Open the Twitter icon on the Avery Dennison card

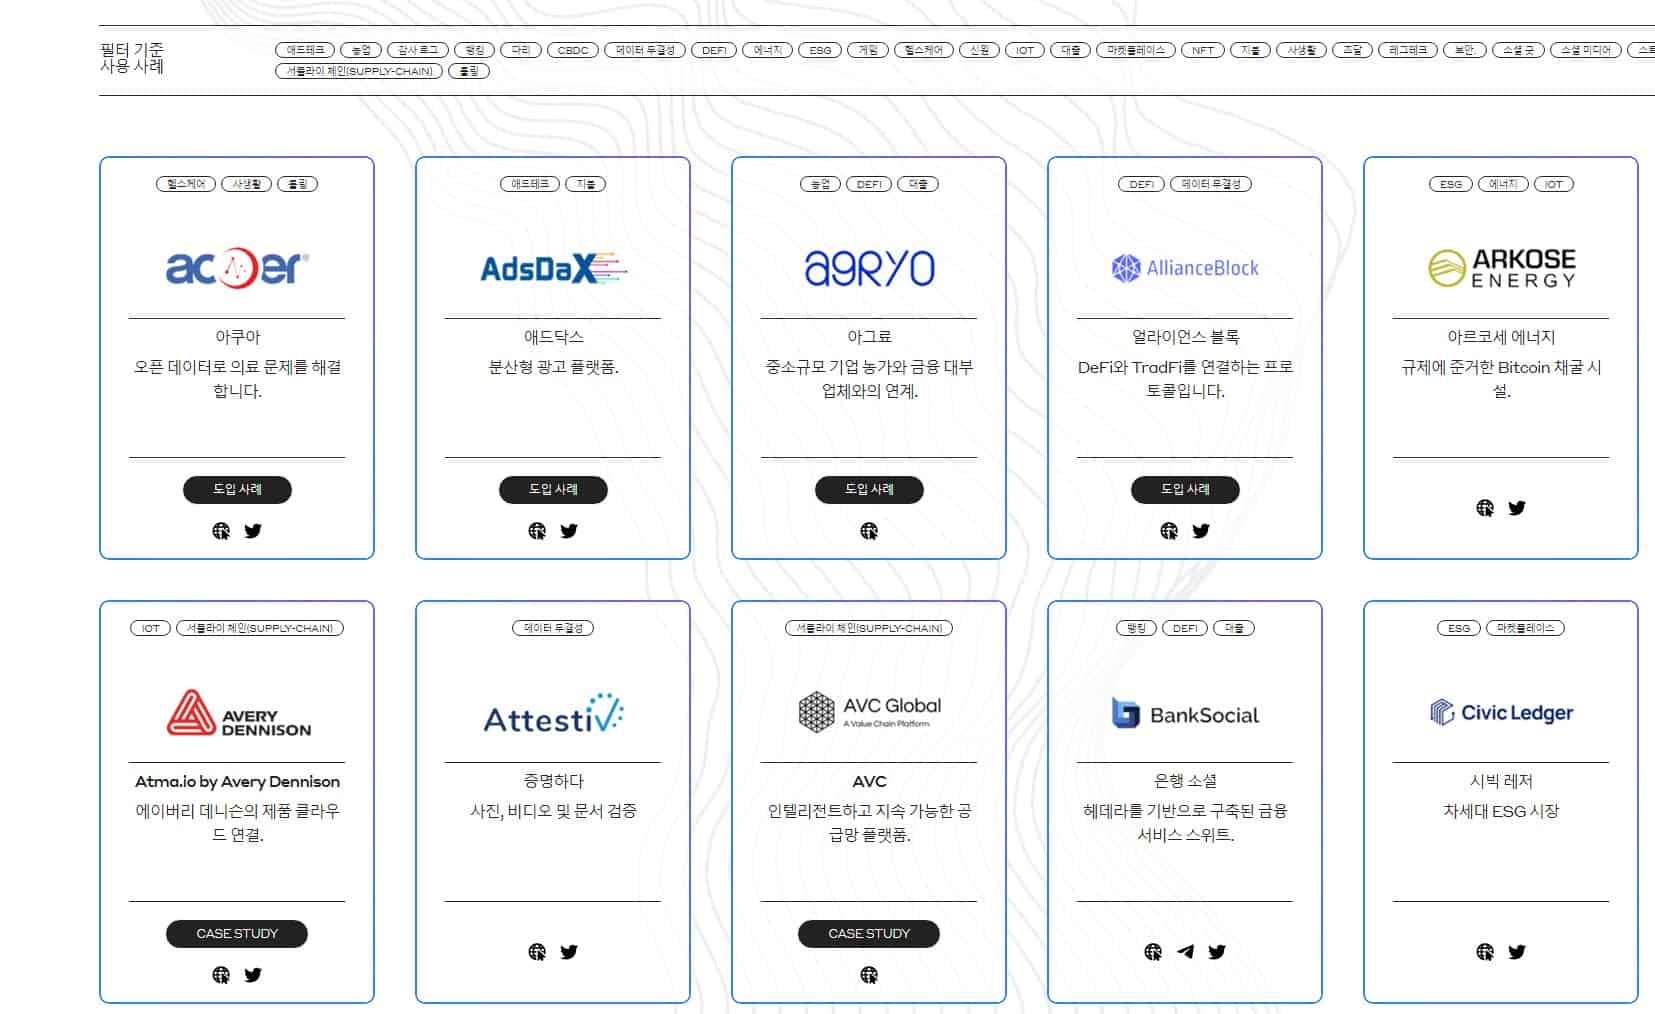point(253,975)
